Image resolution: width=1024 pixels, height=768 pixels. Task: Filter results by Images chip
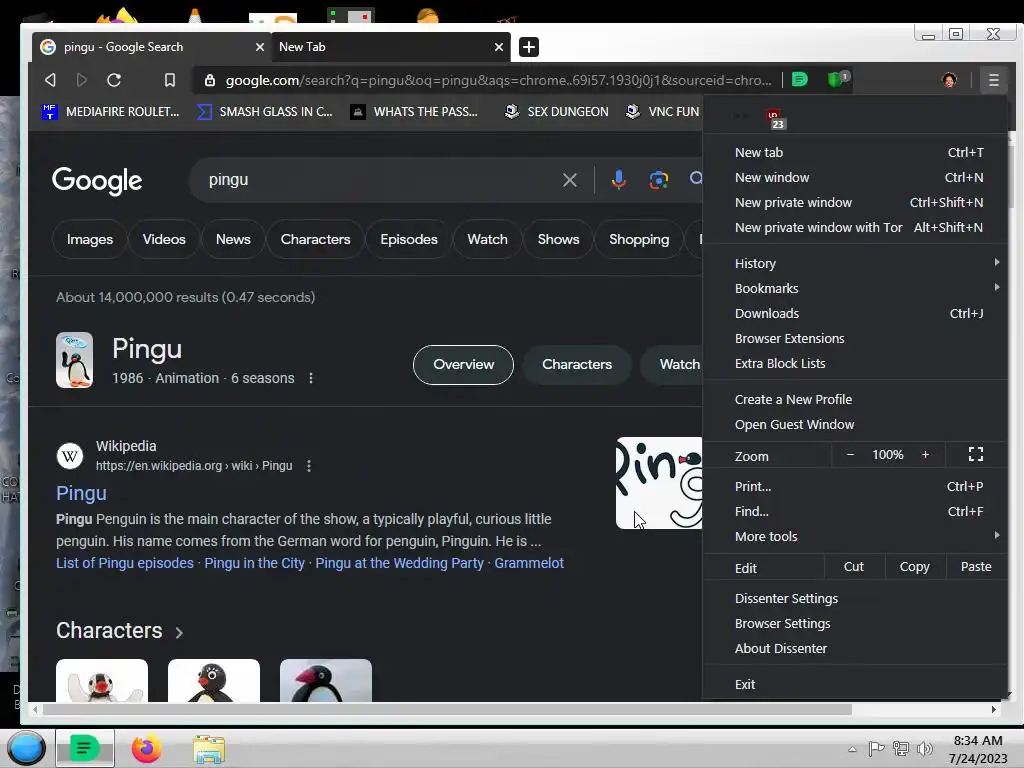pos(89,240)
